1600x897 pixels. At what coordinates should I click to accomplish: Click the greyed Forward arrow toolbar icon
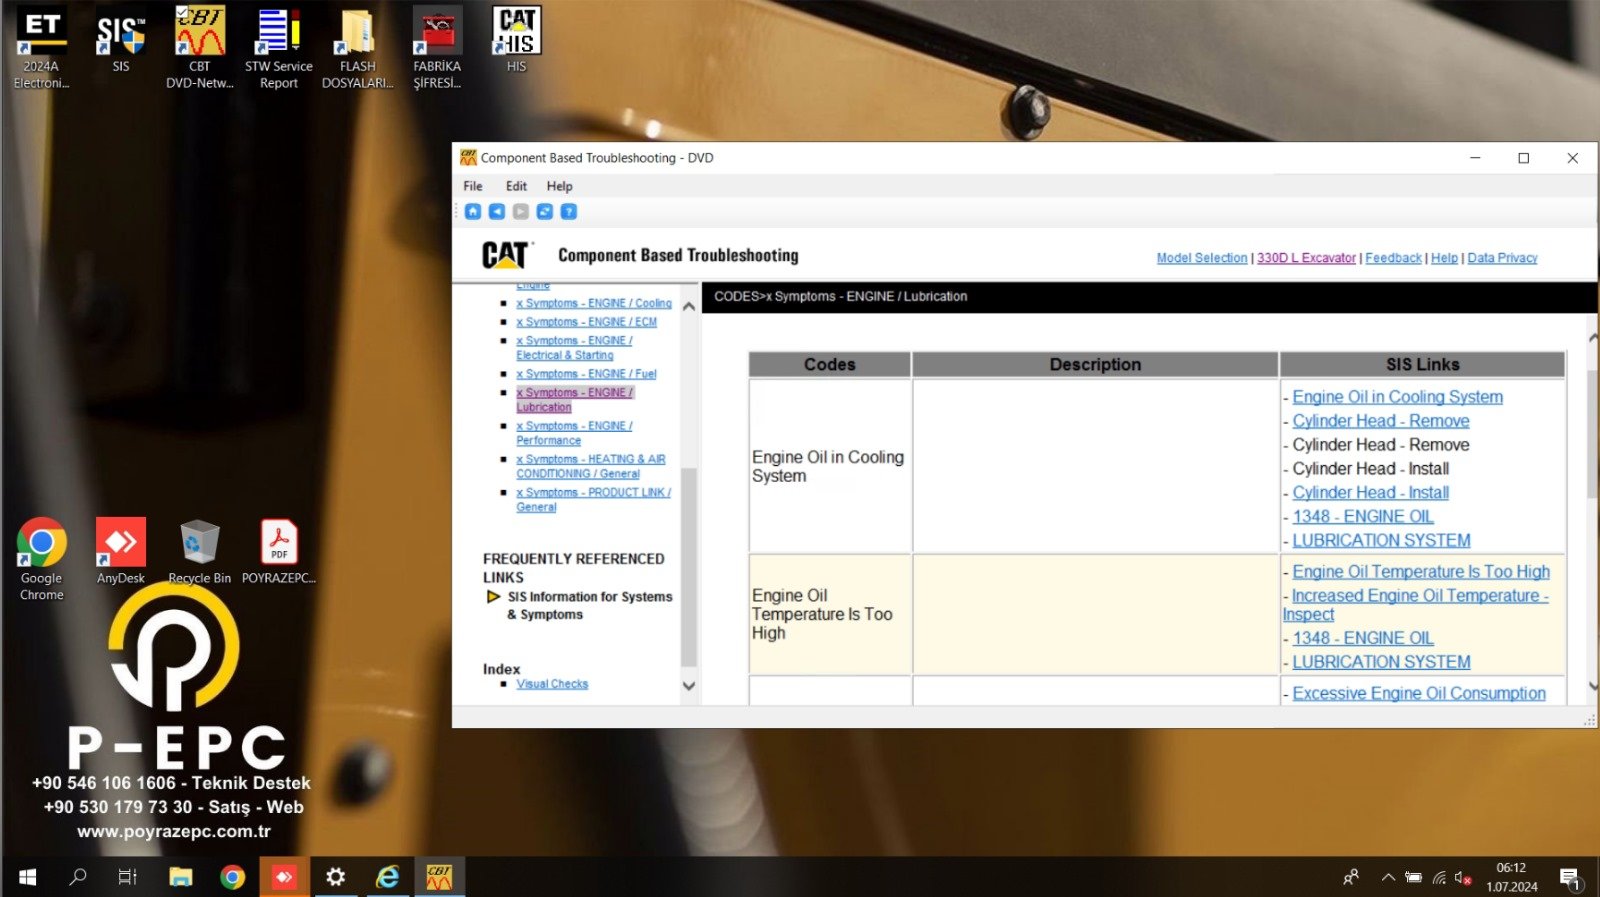click(521, 212)
